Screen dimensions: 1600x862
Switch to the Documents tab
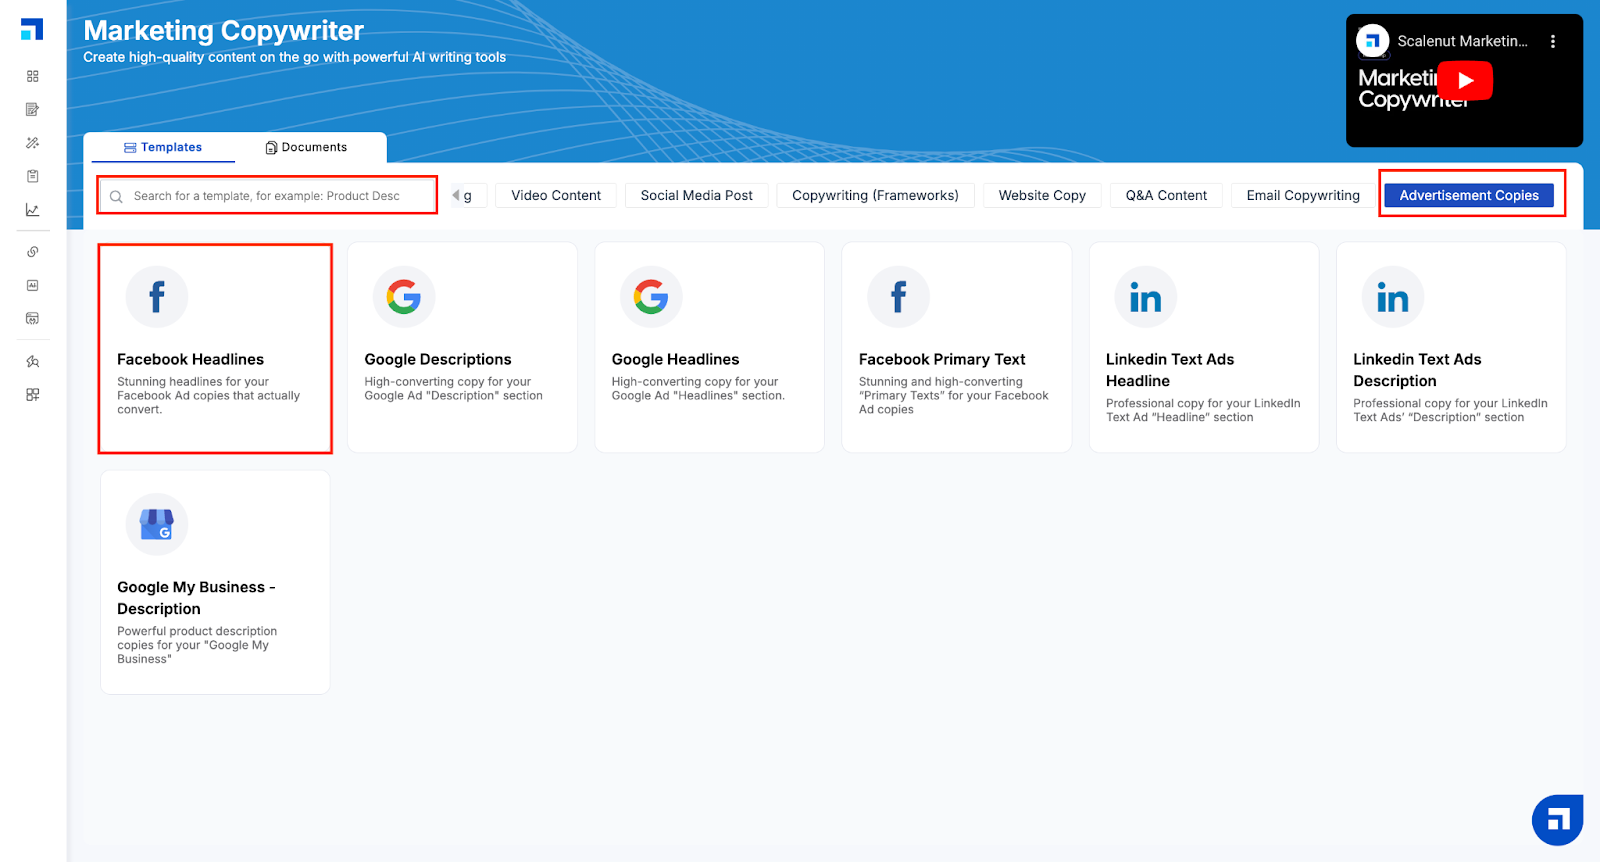coord(306,147)
